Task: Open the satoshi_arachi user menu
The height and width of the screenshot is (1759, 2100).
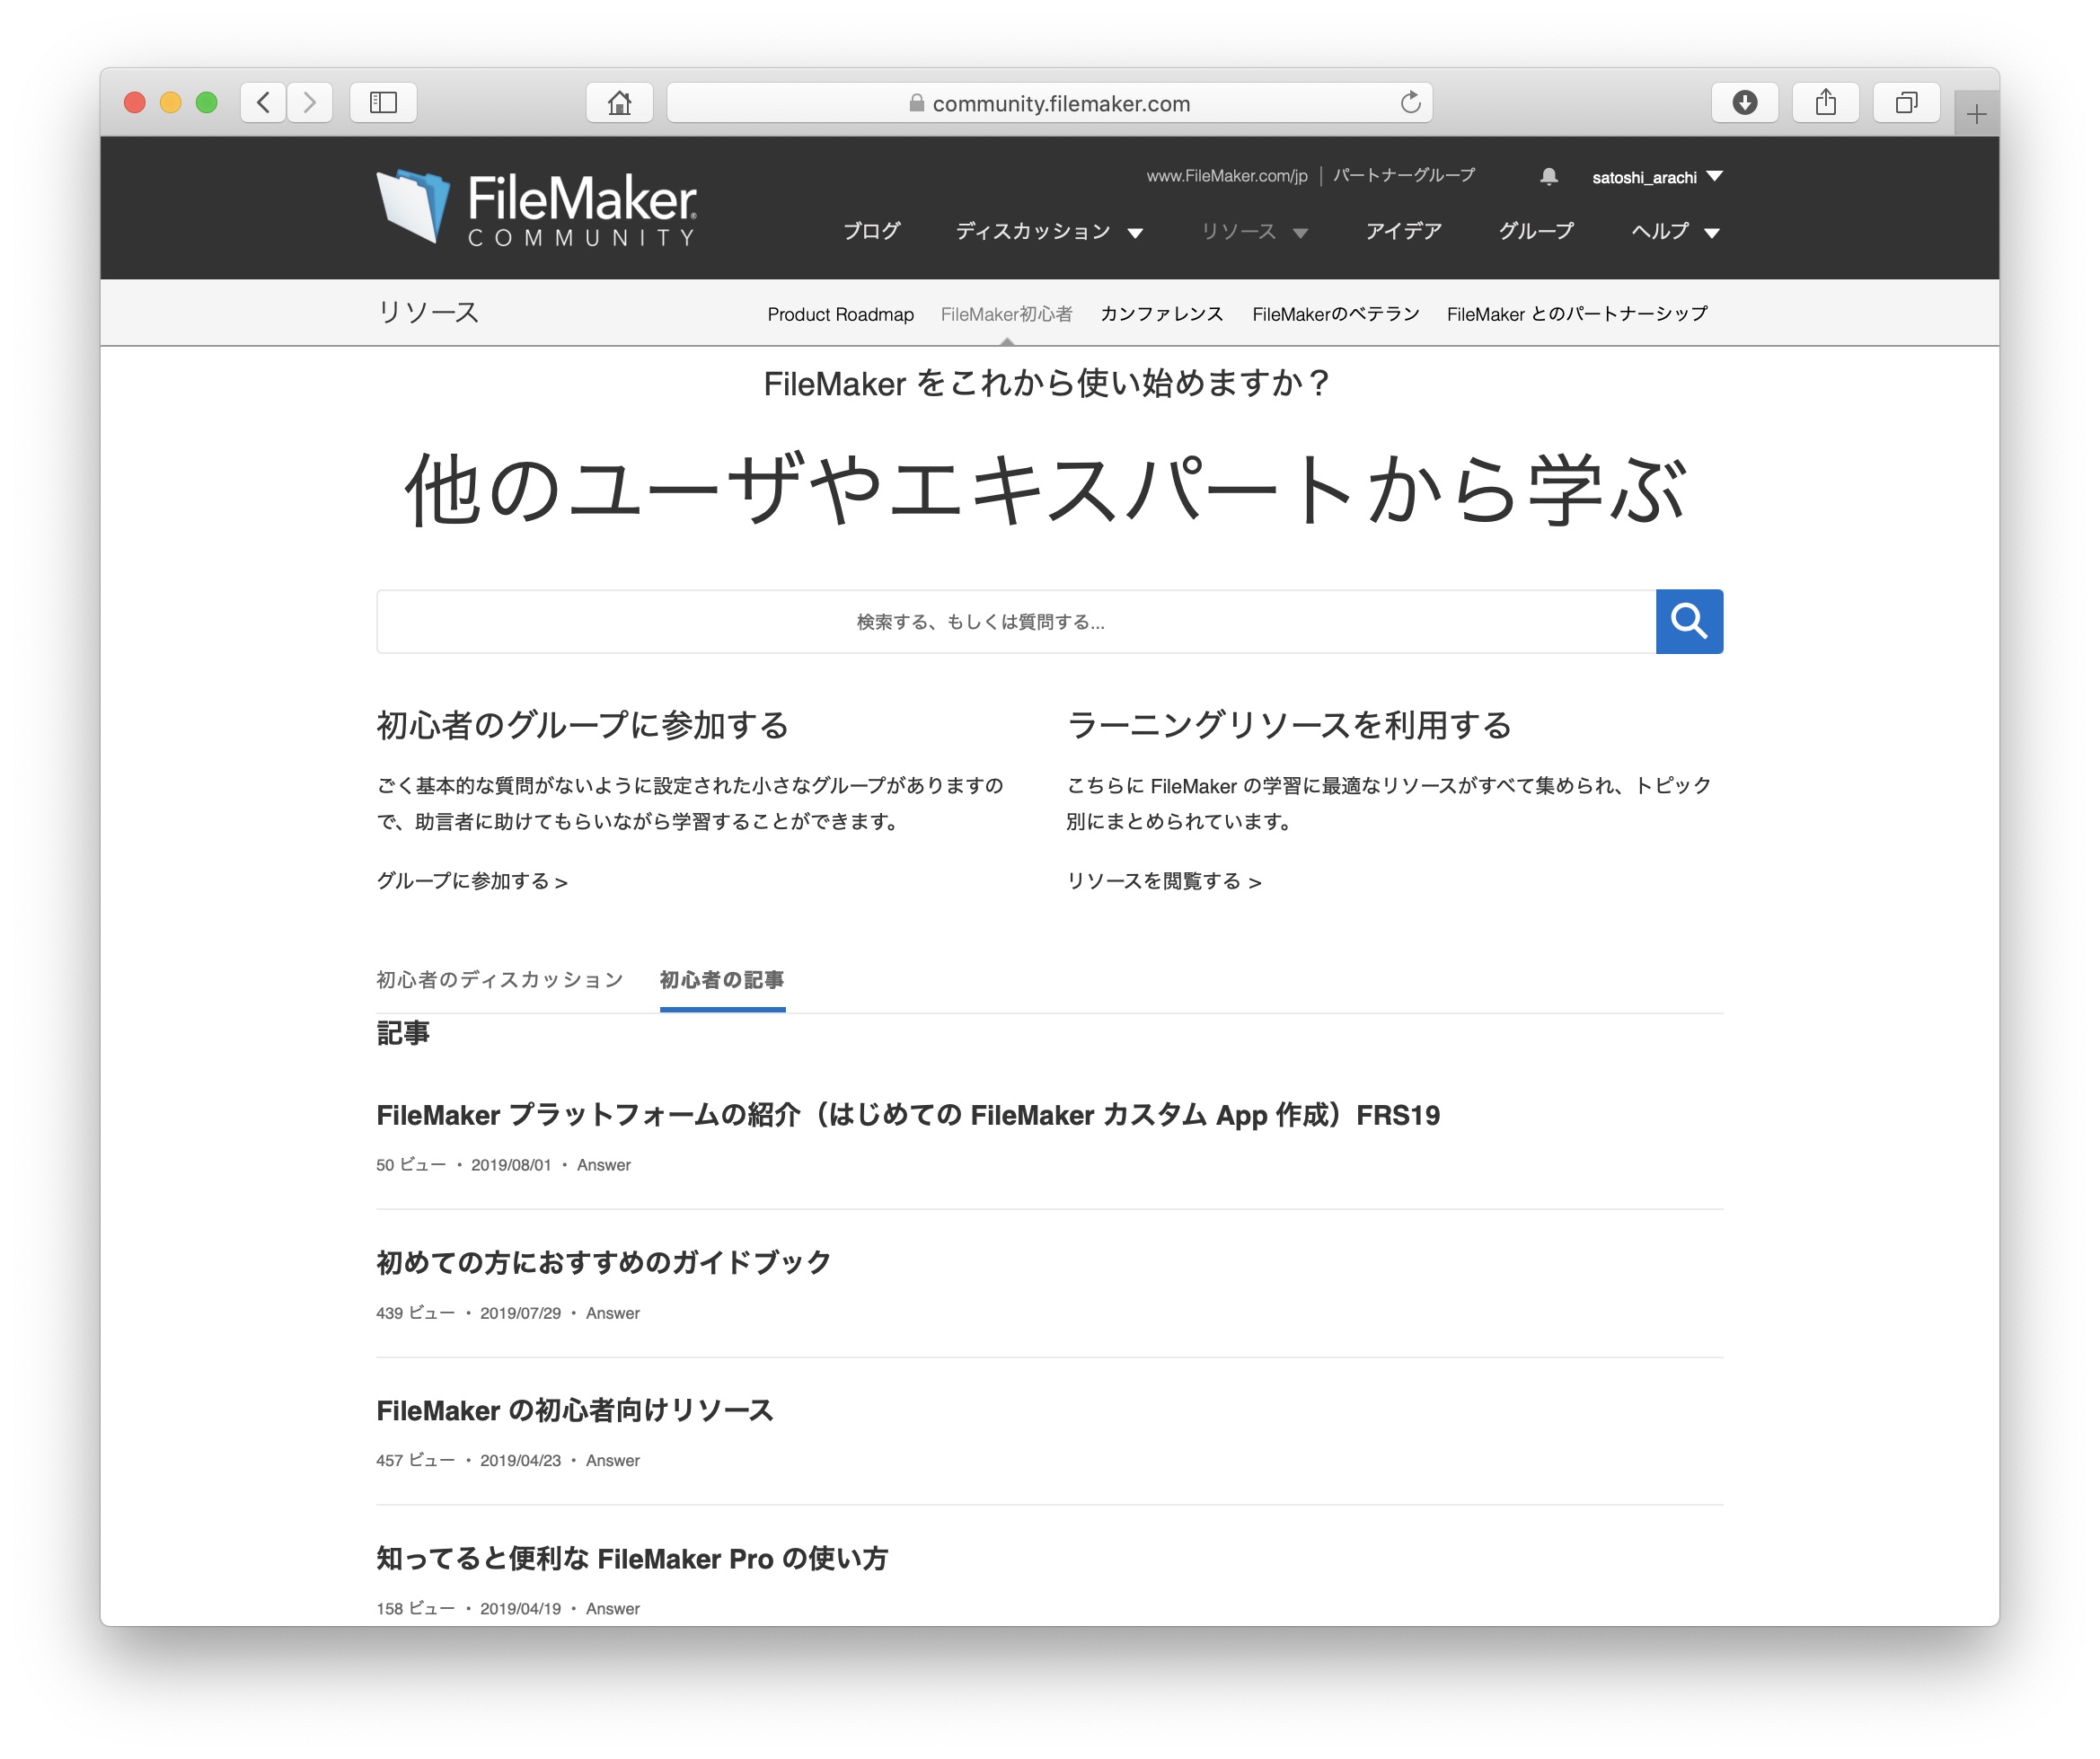Action: coord(1656,177)
